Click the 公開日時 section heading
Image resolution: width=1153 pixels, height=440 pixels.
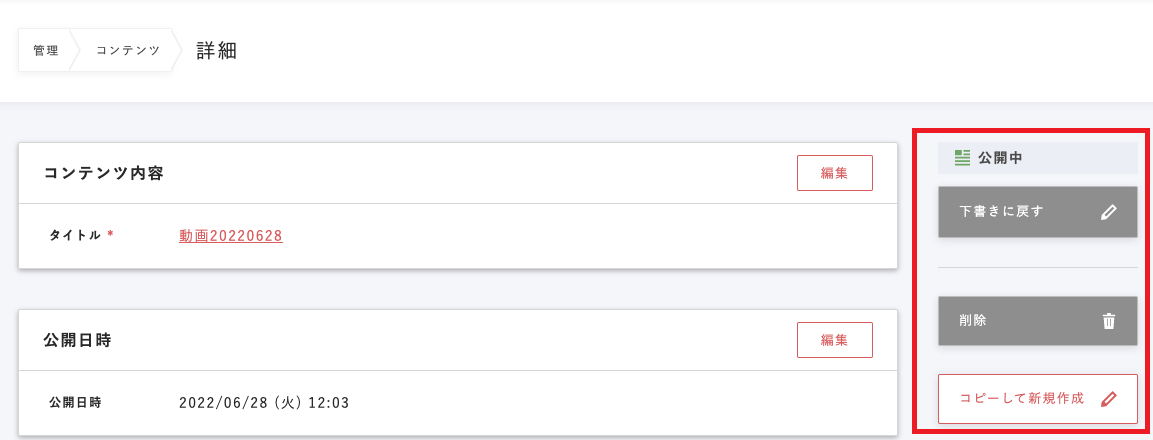coord(77,340)
